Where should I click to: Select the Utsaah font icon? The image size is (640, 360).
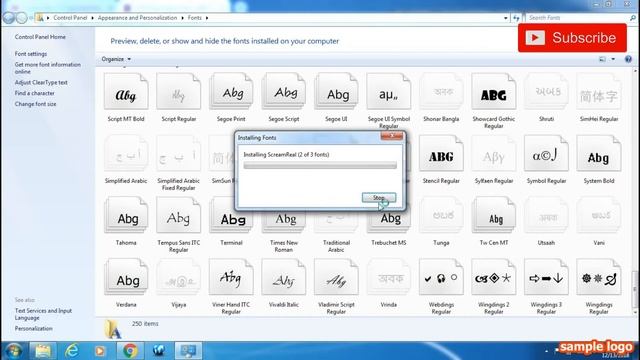pyautogui.click(x=547, y=216)
